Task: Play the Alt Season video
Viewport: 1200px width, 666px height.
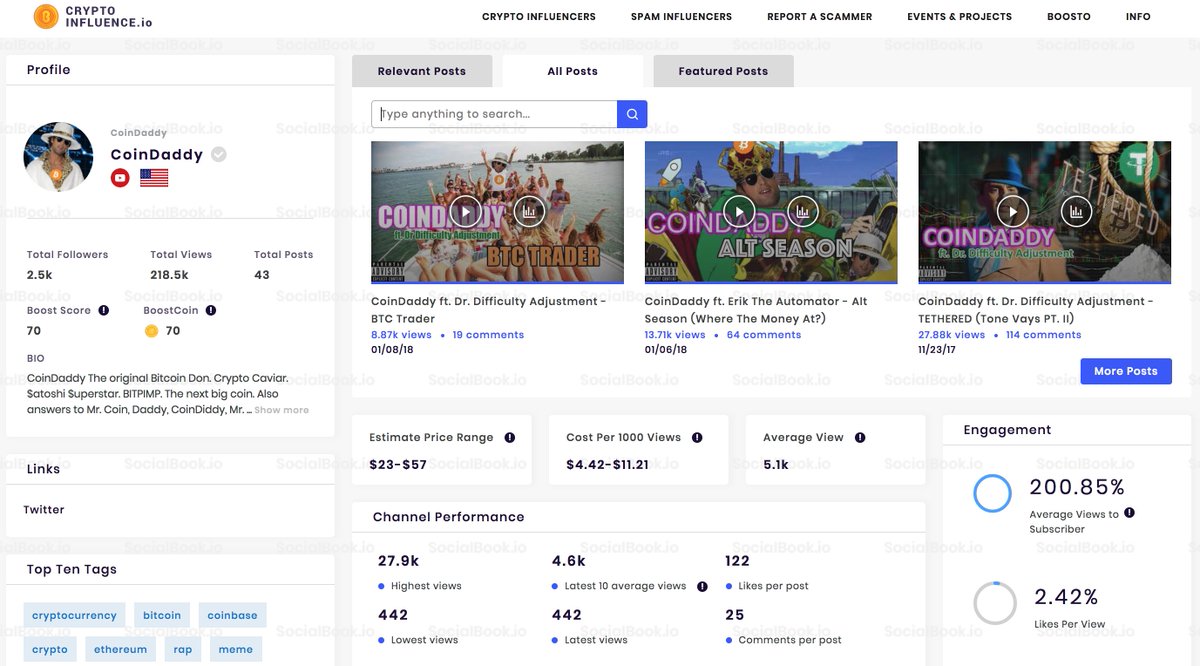Action: point(739,211)
